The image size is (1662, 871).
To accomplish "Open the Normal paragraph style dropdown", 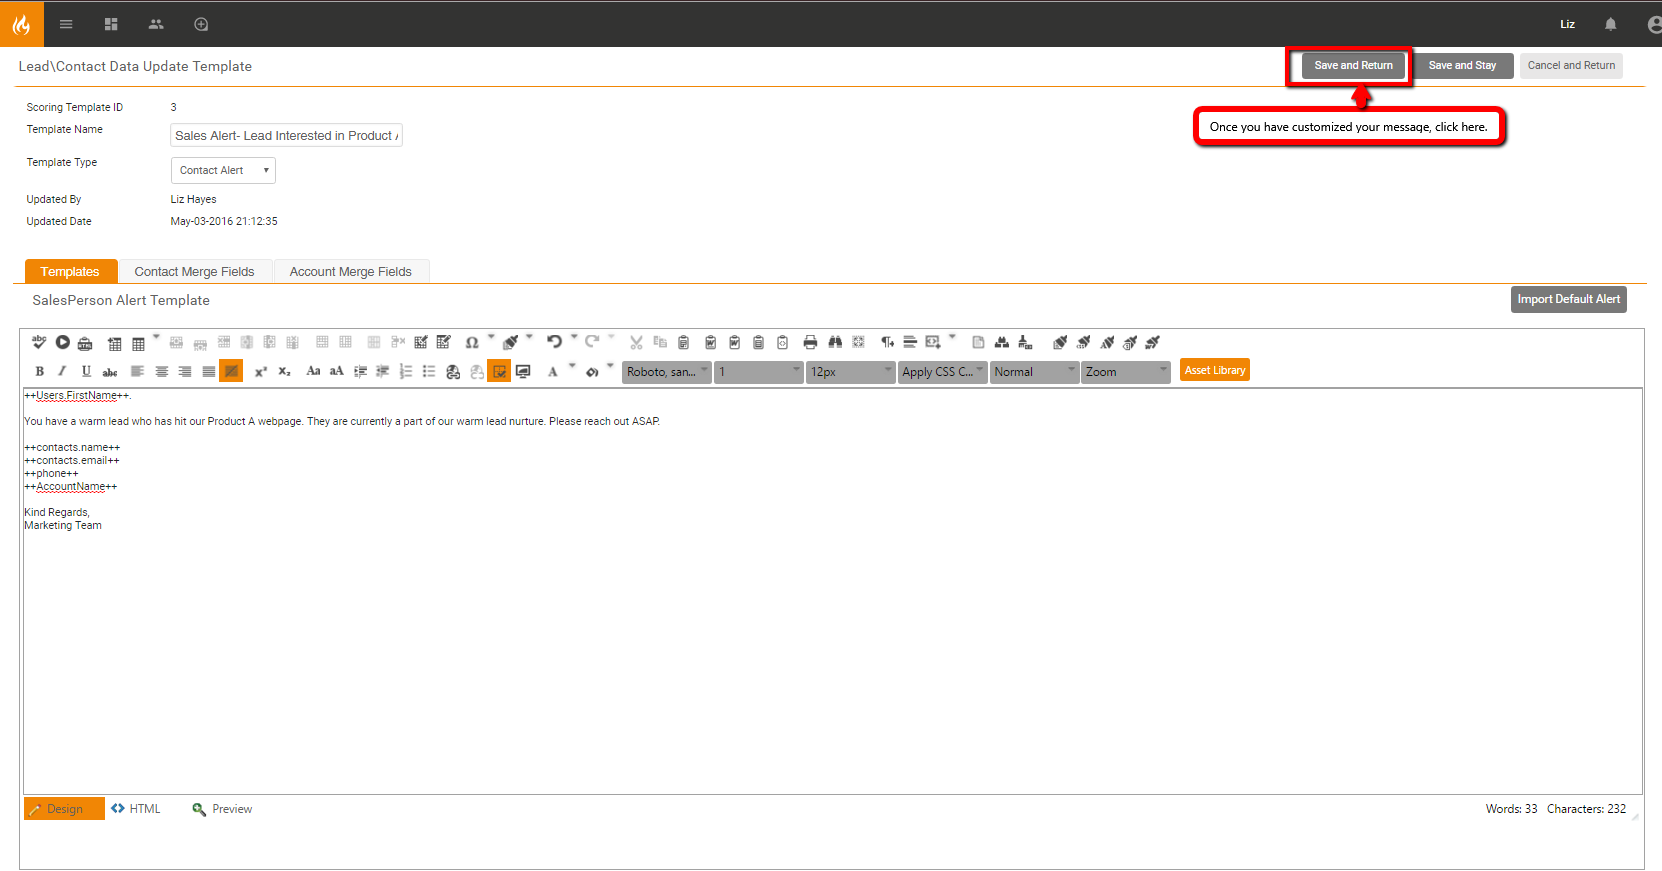I will pos(1034,372).
